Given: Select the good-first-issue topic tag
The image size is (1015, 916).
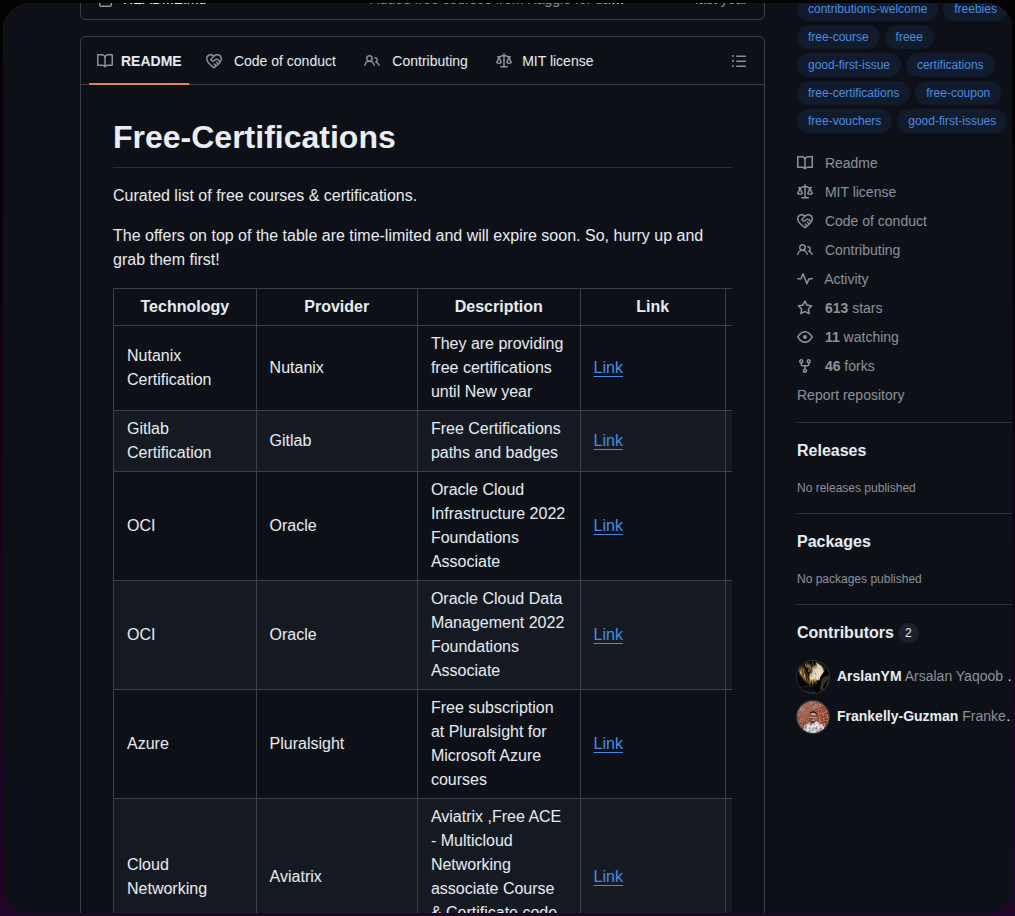Looking at the screenshot, I should tap(848, 65).
